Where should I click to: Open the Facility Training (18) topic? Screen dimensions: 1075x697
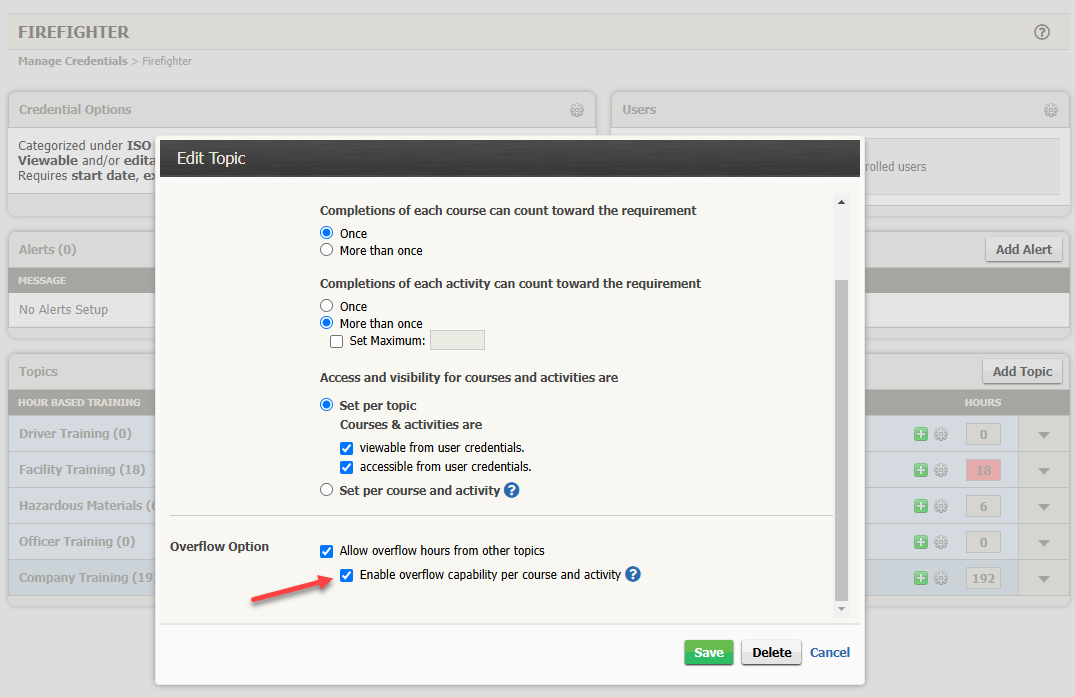pos(82,469)
